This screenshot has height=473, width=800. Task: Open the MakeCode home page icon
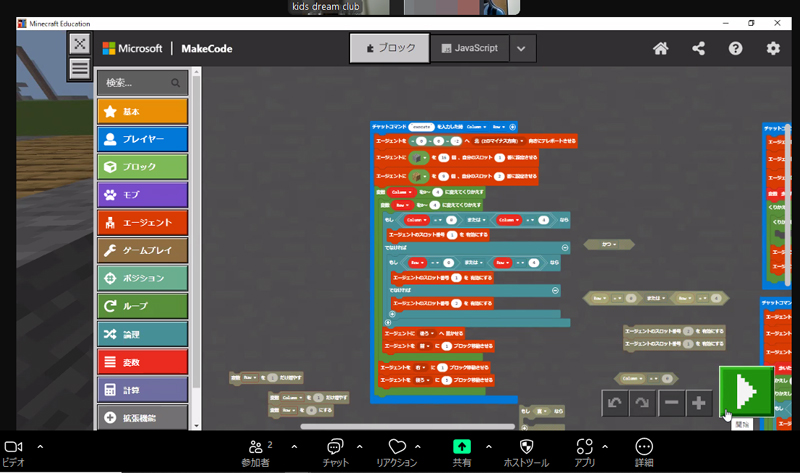(661, 48)
